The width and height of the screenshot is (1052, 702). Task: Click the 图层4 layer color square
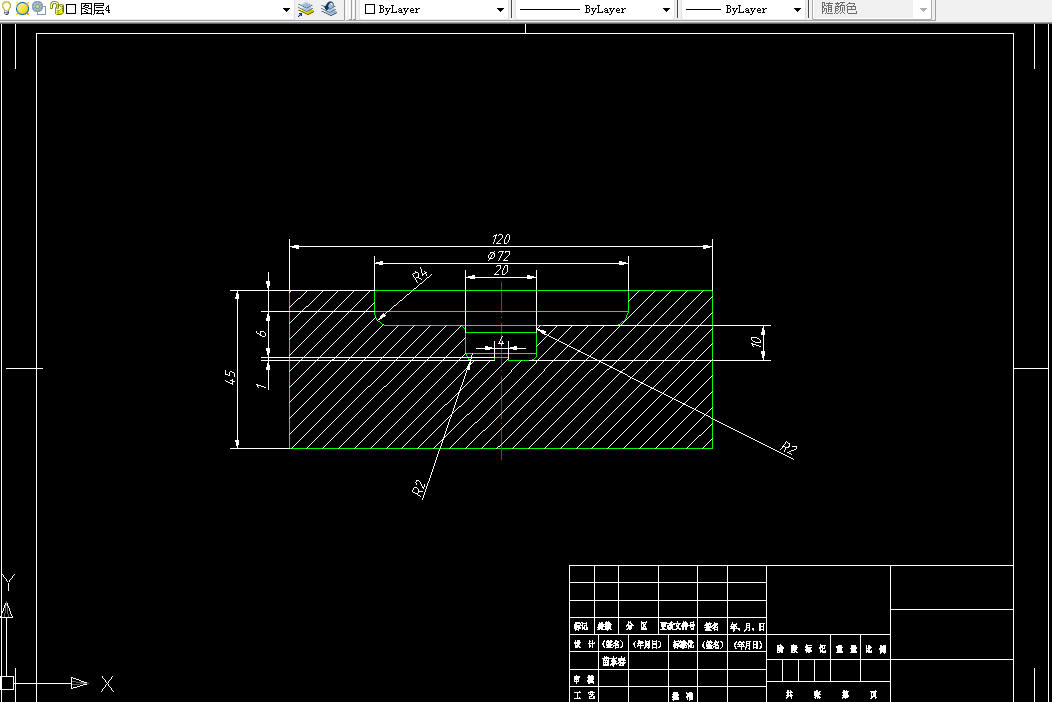point(71,9)
